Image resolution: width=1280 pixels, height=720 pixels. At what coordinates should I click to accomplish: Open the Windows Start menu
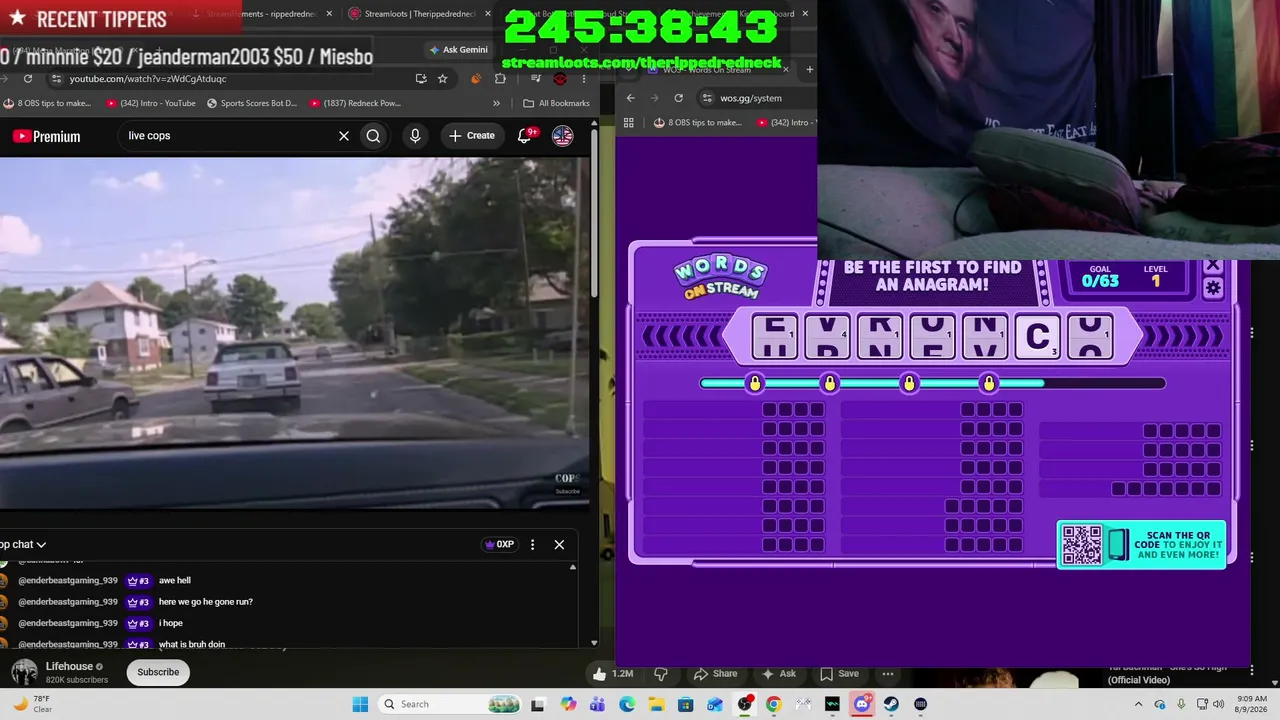tap(360, 704)
